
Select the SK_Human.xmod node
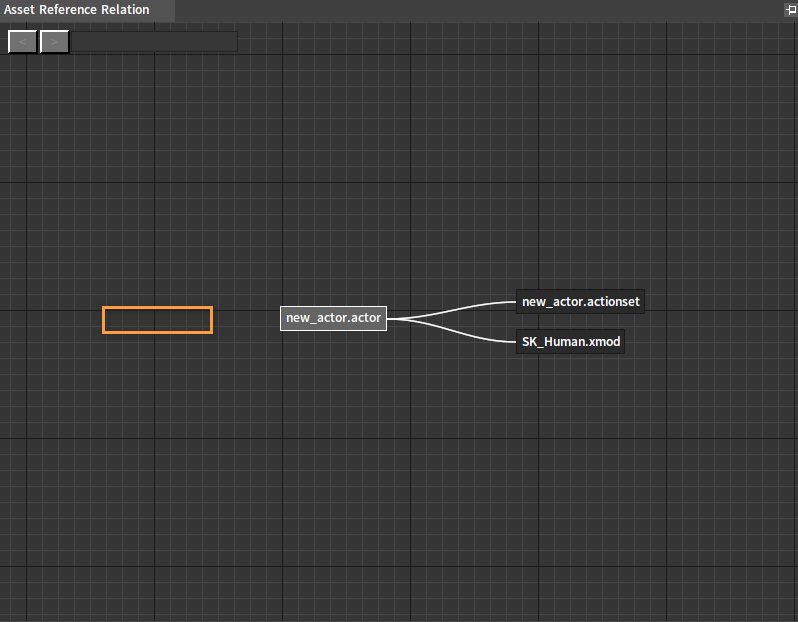click(571, 342)
